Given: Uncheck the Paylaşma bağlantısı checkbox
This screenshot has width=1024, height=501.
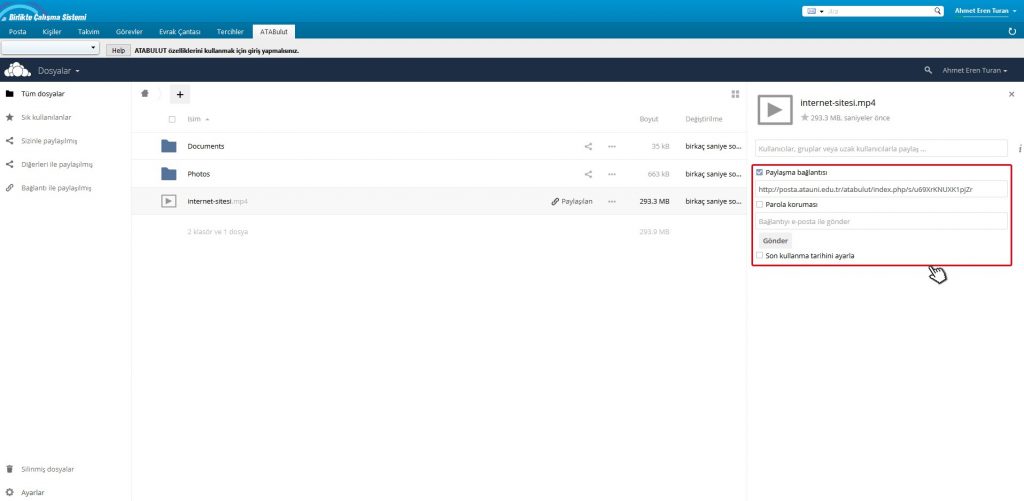Looking at the screenshot, I should click(760, 172).
